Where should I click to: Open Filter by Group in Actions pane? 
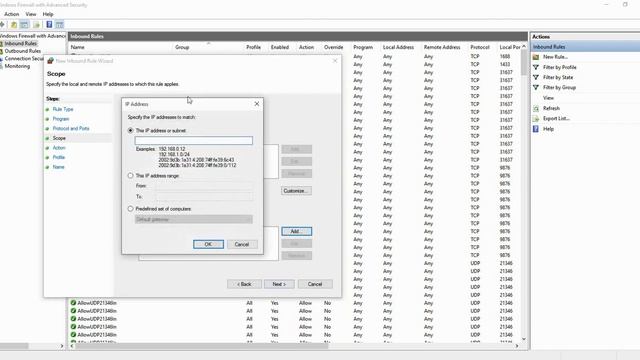[559, 87]
